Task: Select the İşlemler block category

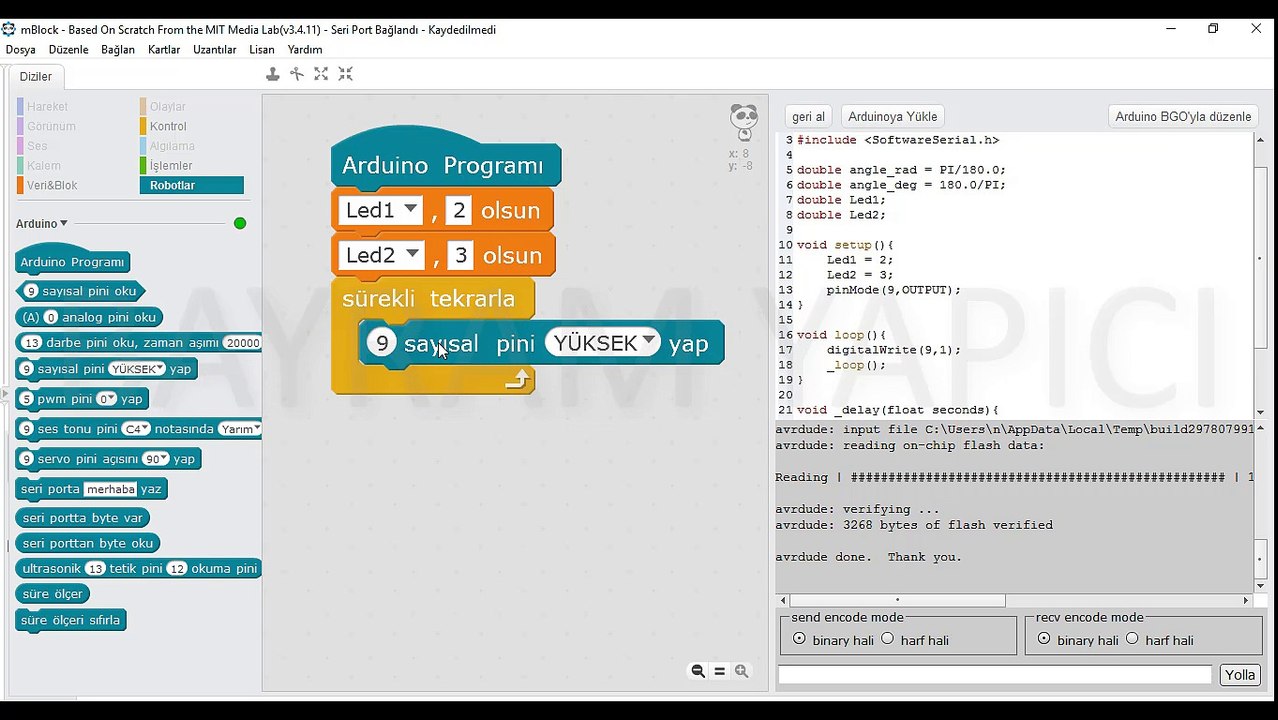Action: [171, 165]
